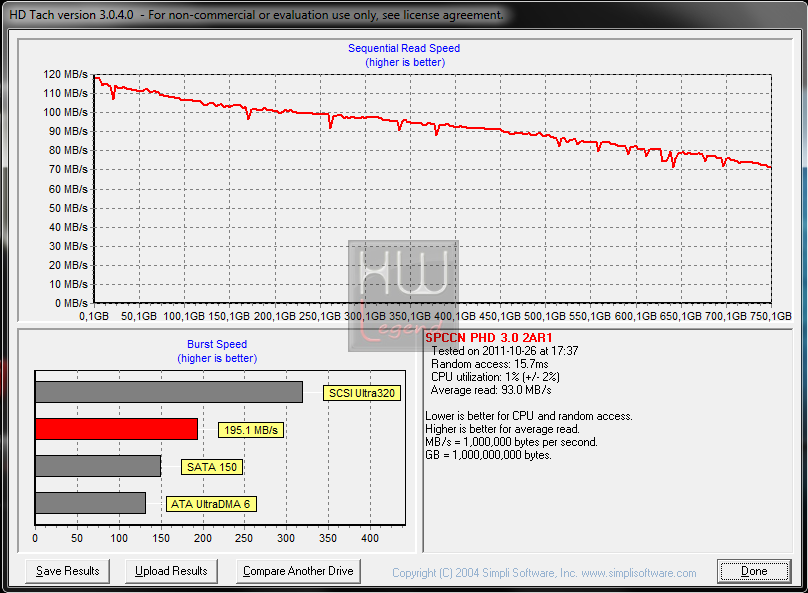Click the 195.1 MB/s yellow label

[x=251, y=430]
